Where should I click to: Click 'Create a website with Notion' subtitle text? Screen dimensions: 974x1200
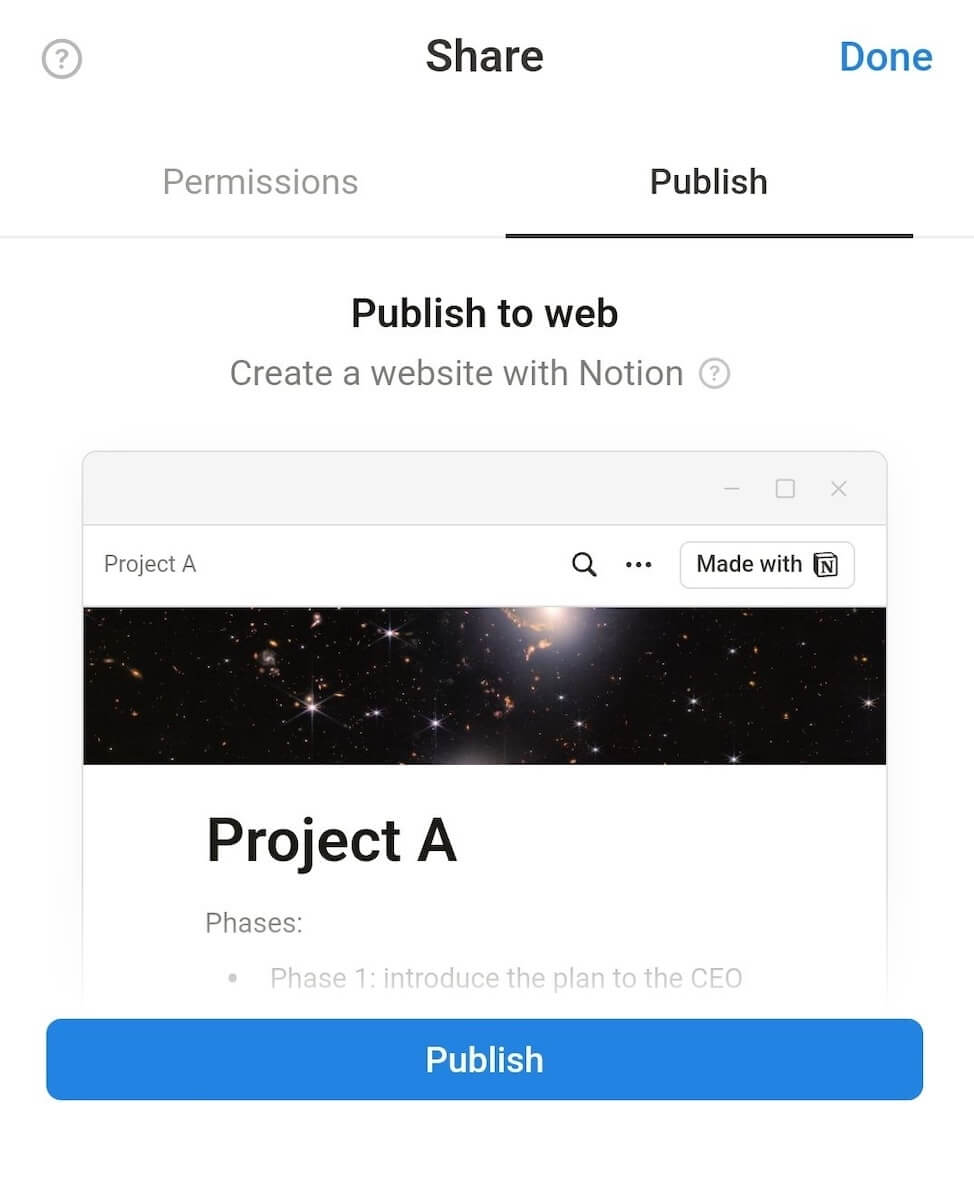click(x=456, y=374)
